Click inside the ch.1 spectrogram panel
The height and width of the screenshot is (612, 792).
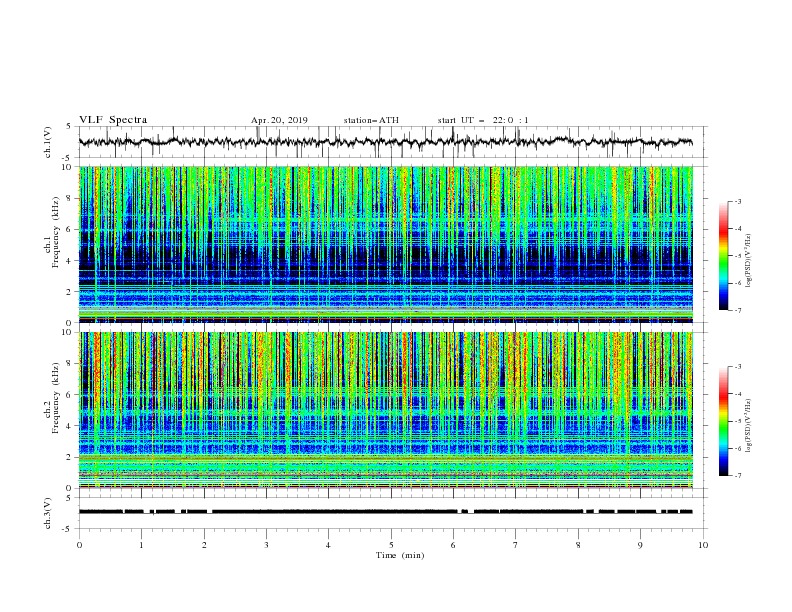pos(385,244)
